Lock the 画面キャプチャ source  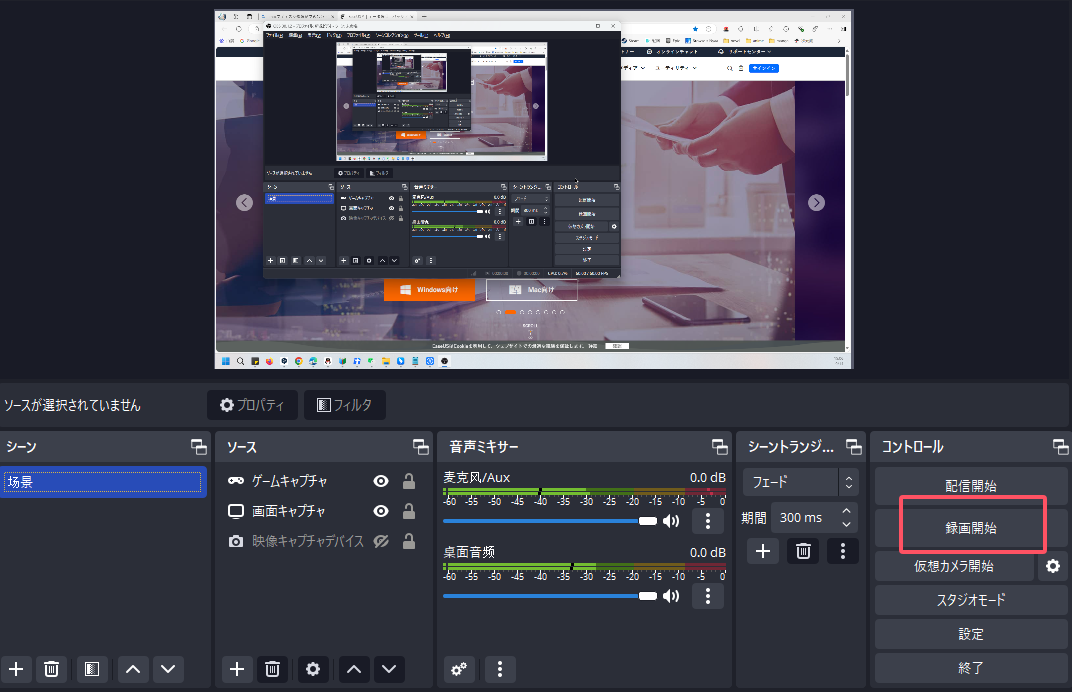[409, 511]
